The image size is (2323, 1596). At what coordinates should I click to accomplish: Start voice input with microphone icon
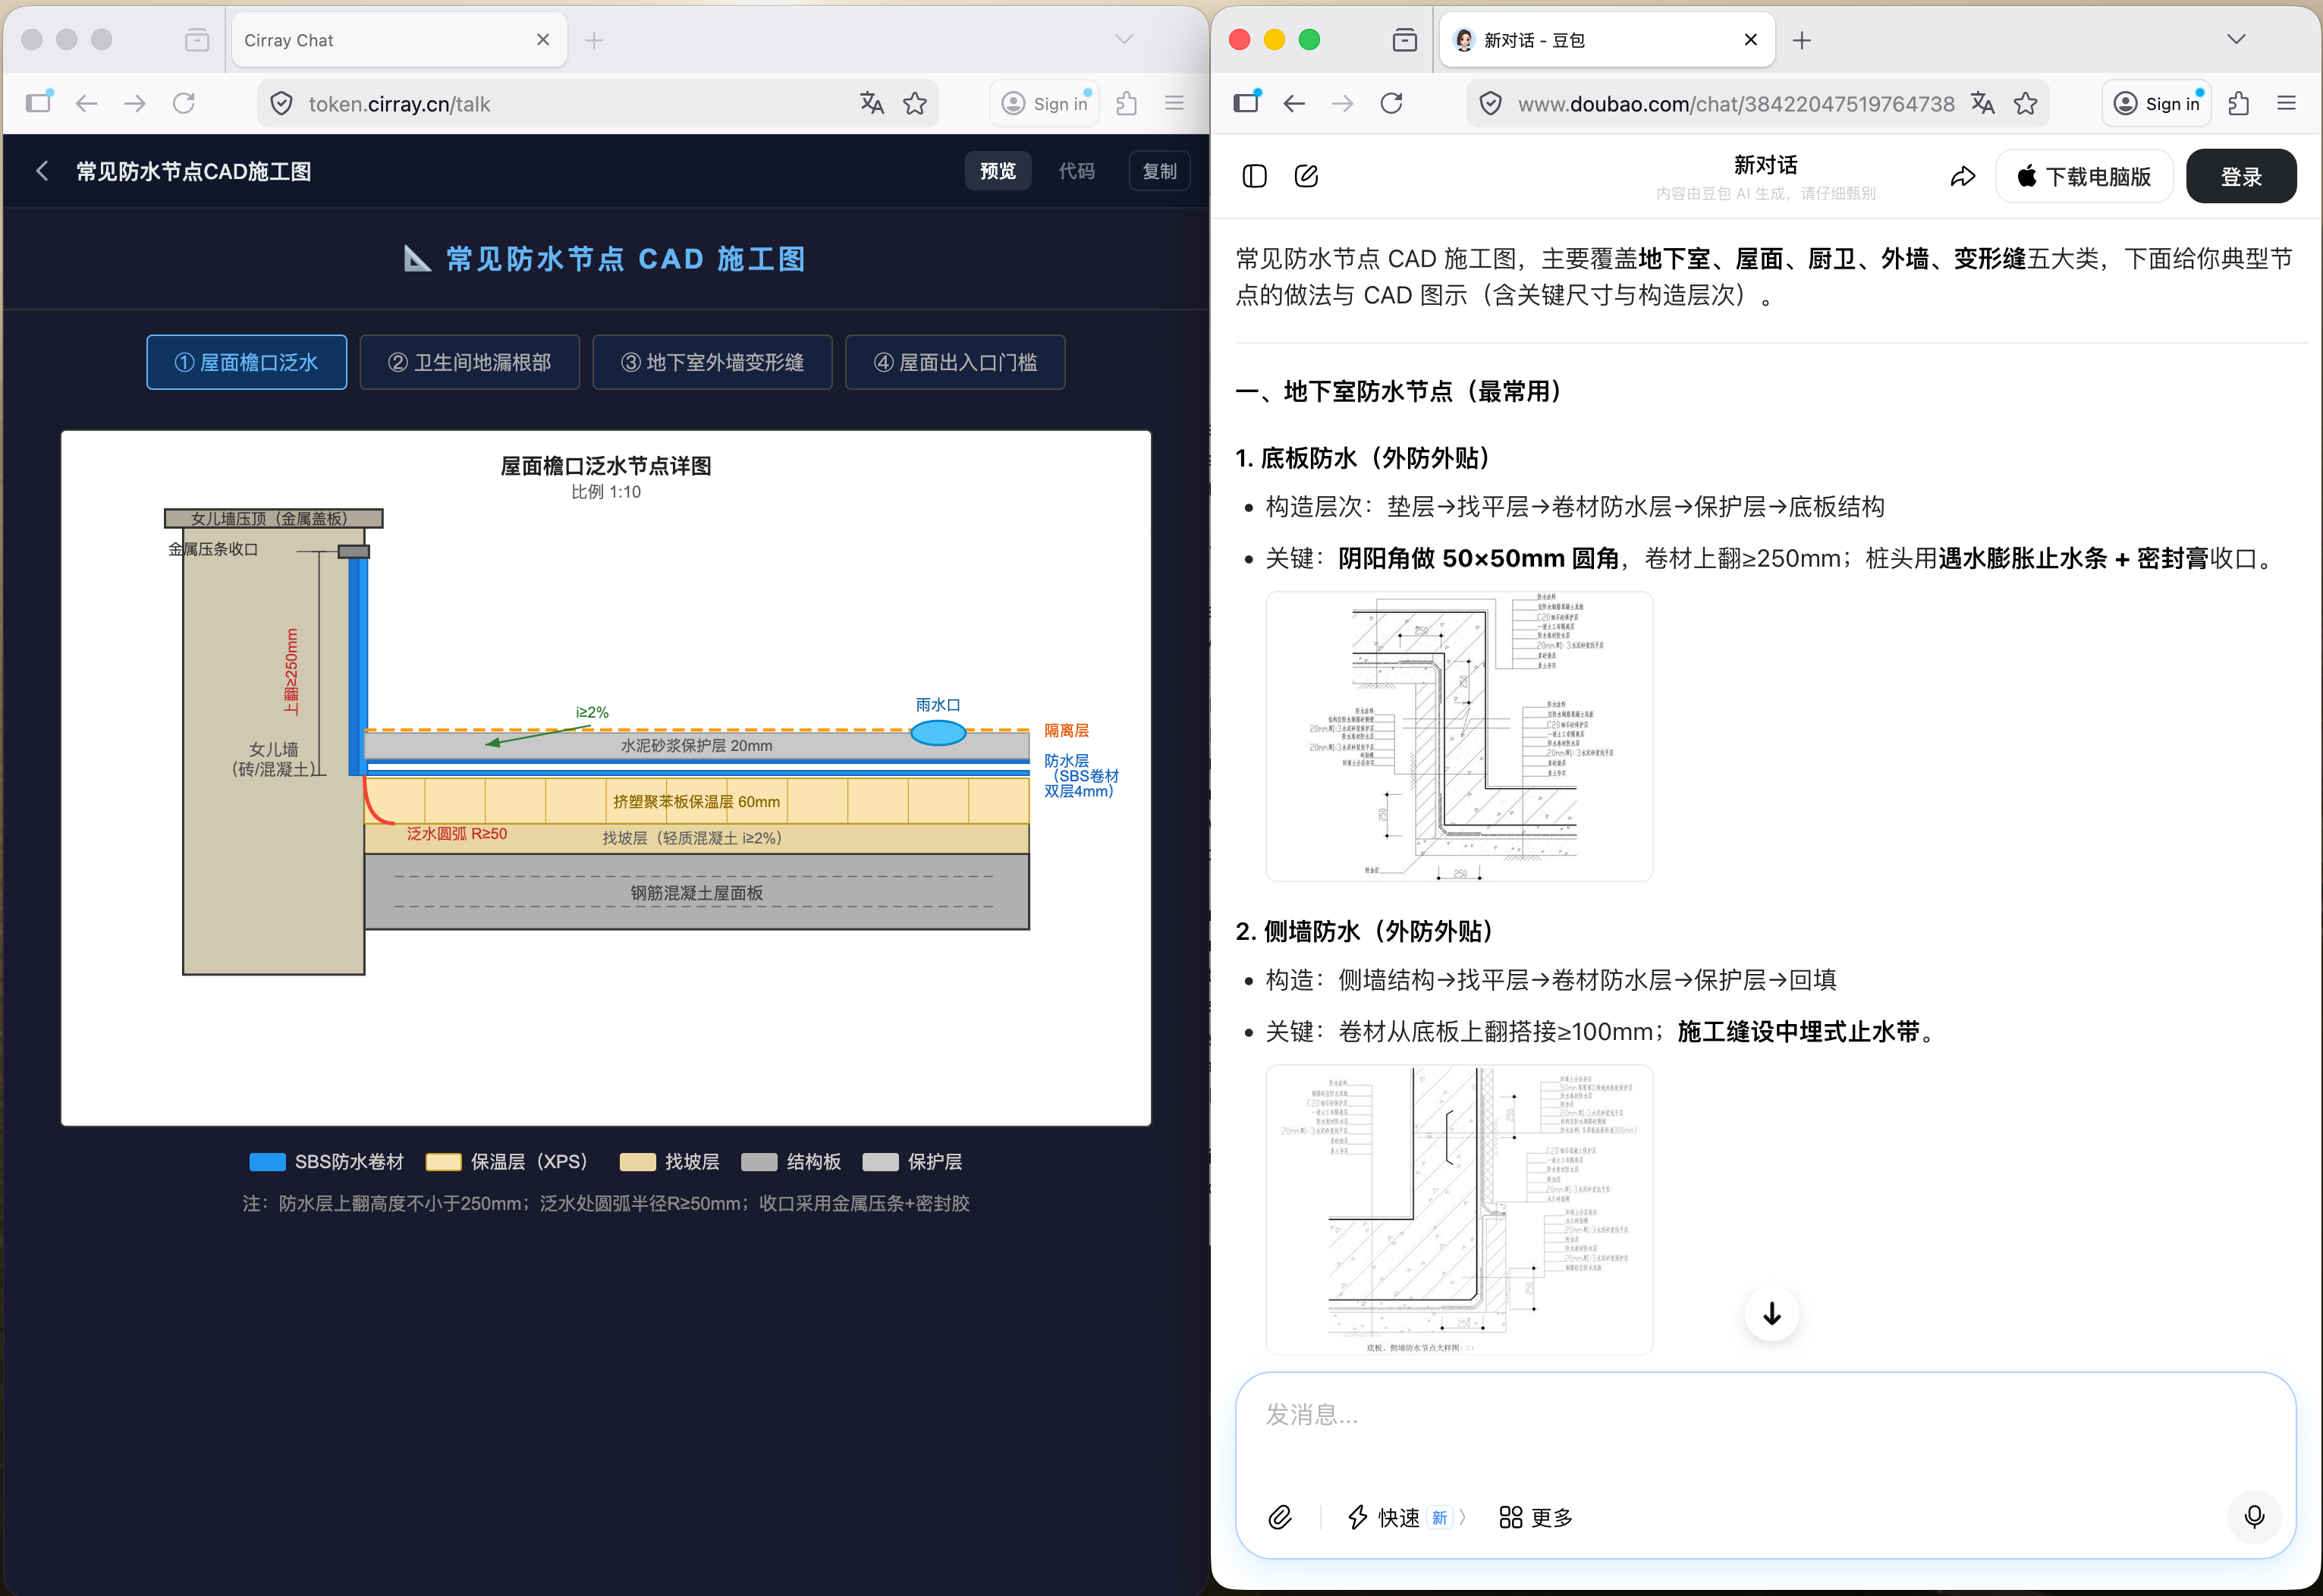(2254, 1517)
